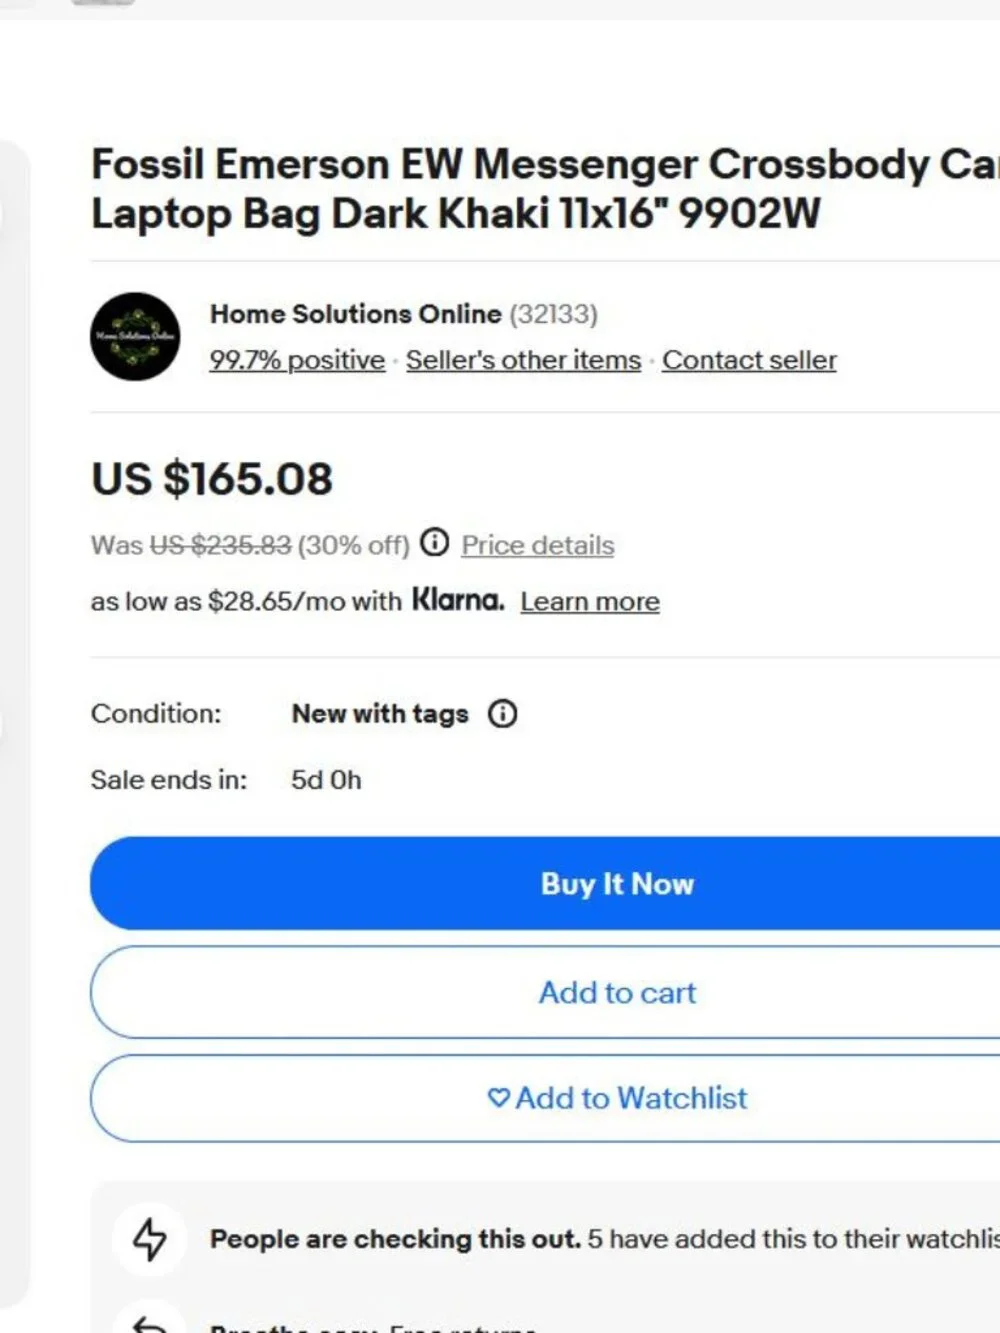Open Seller's other items link

[523, 360]
